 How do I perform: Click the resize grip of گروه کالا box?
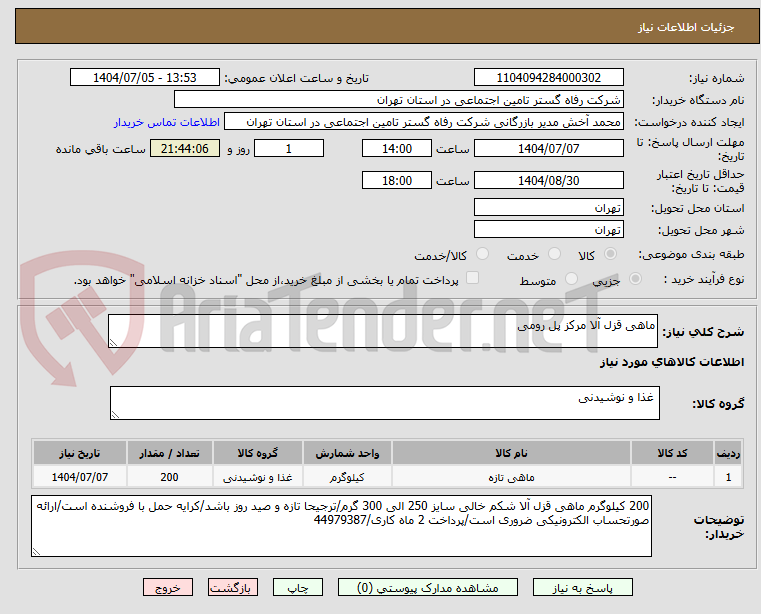pyautogui.click(x=115, y=415)
